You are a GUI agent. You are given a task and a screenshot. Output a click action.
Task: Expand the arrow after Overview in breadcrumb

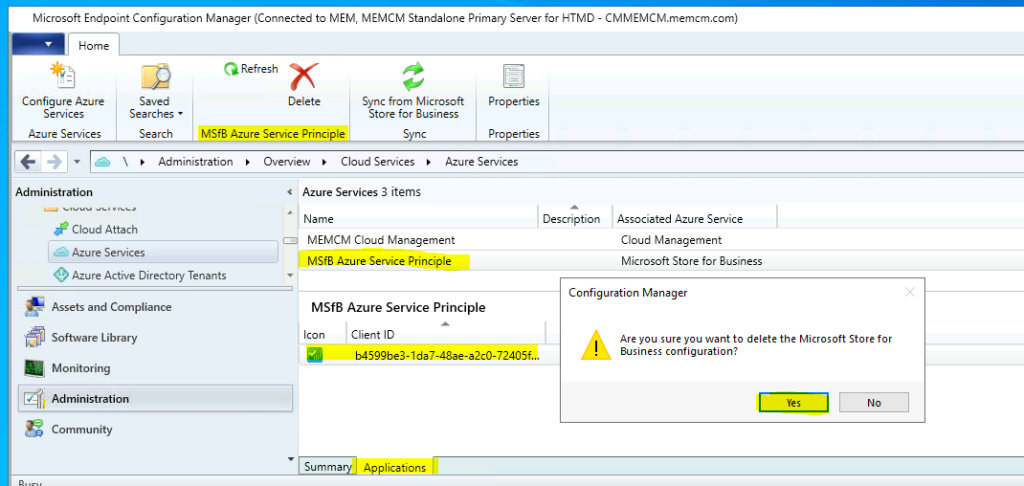tap(325, 162)
